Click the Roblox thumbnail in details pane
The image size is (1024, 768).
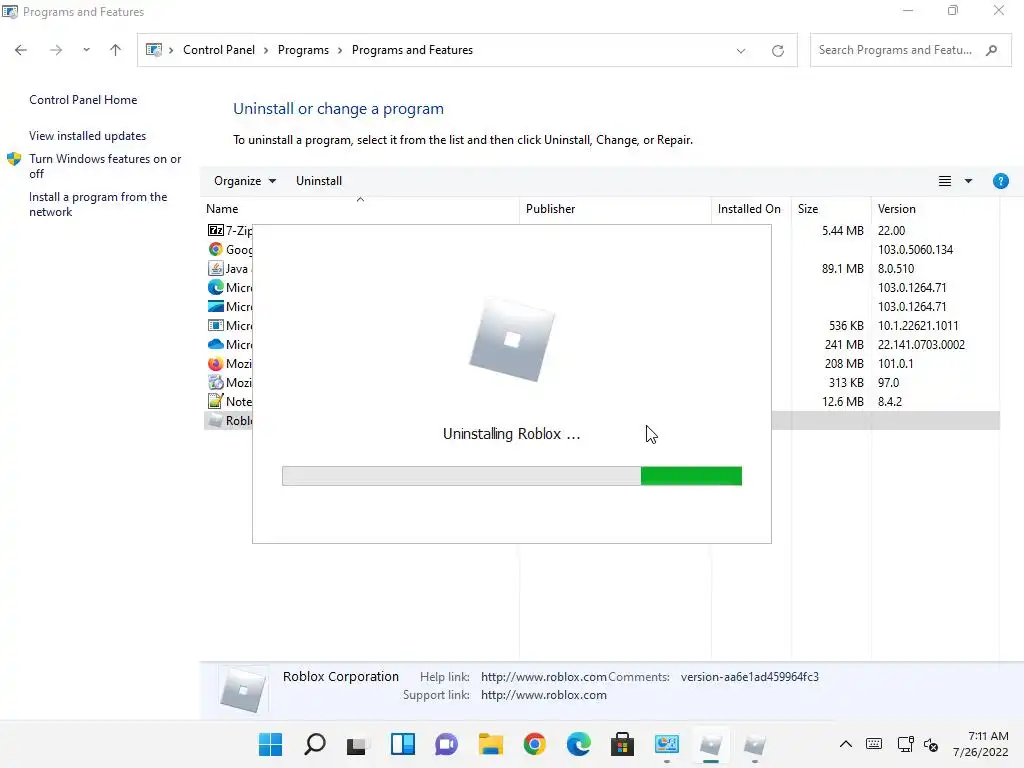(243, 690)
